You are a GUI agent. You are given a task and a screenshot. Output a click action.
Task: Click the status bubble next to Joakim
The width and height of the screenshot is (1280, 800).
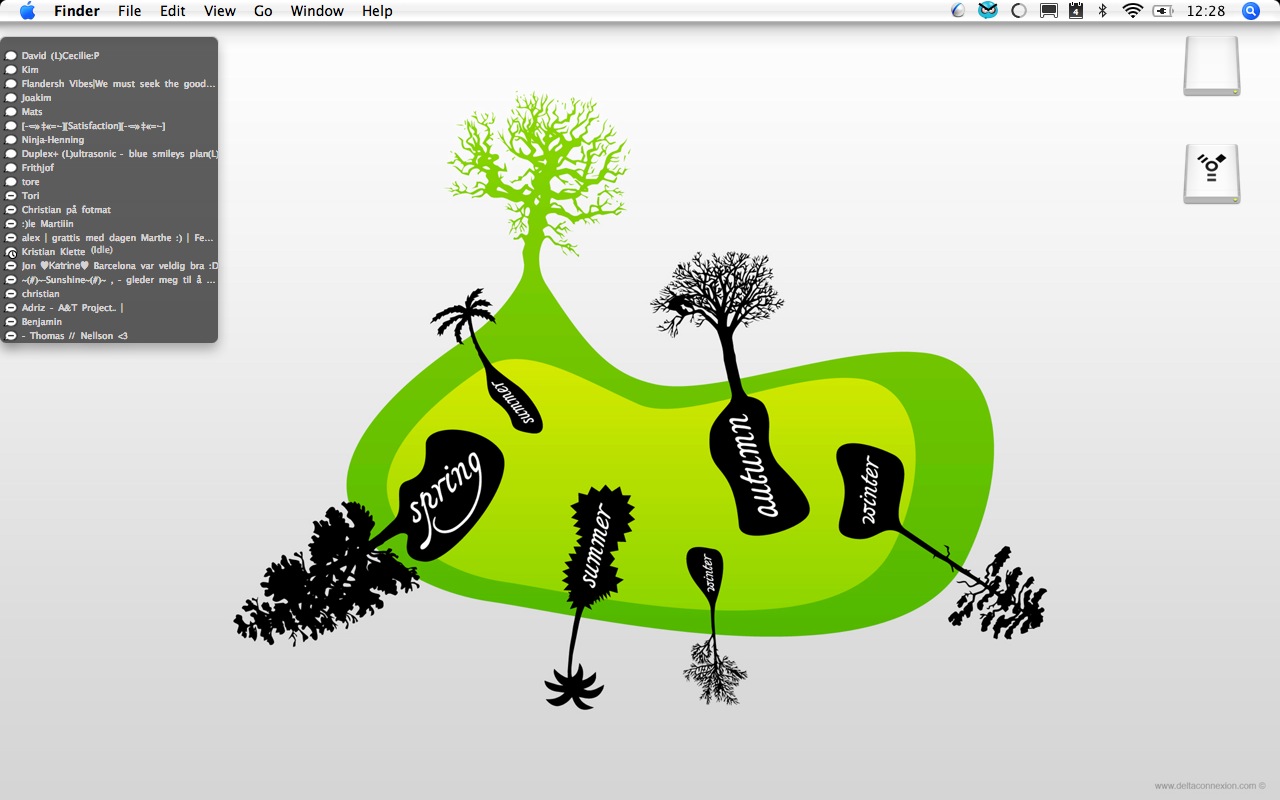coord(11,98)
